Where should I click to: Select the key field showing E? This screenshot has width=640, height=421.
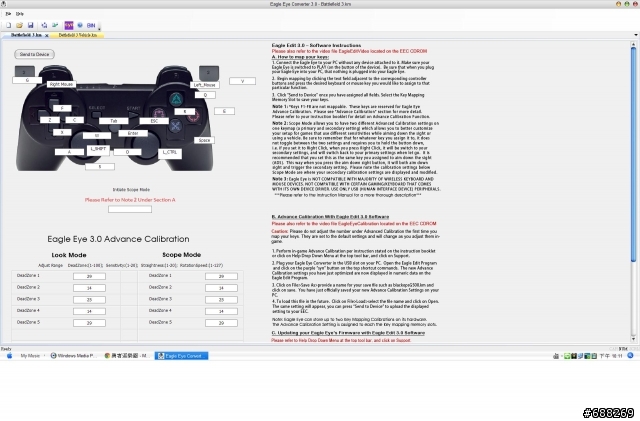[224, 111]
